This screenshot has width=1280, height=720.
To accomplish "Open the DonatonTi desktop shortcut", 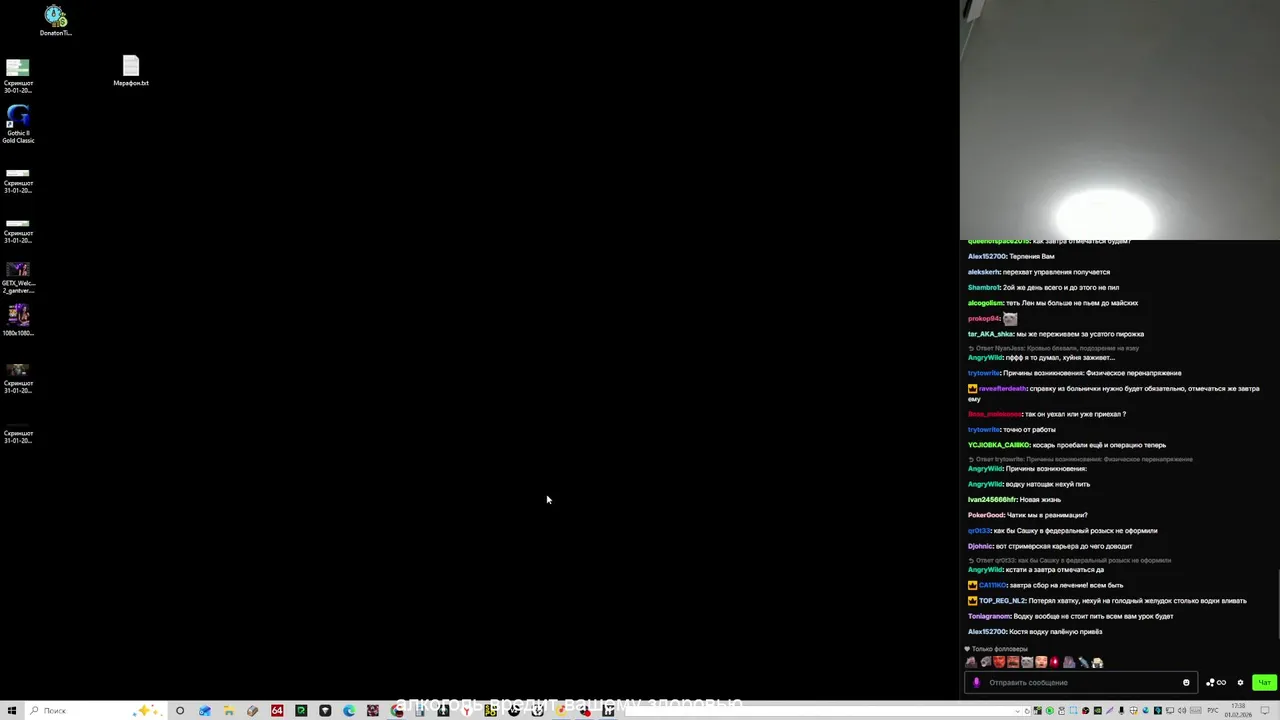I will [x=55, y=20].
